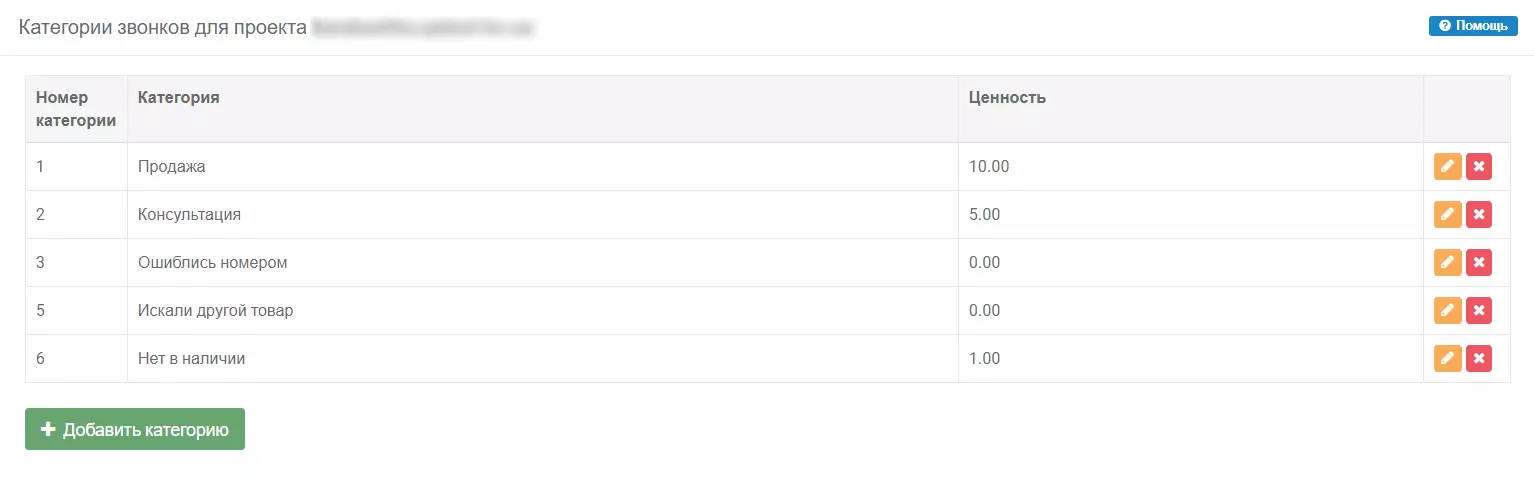Click the Добавить категорию button

[135, 429]
